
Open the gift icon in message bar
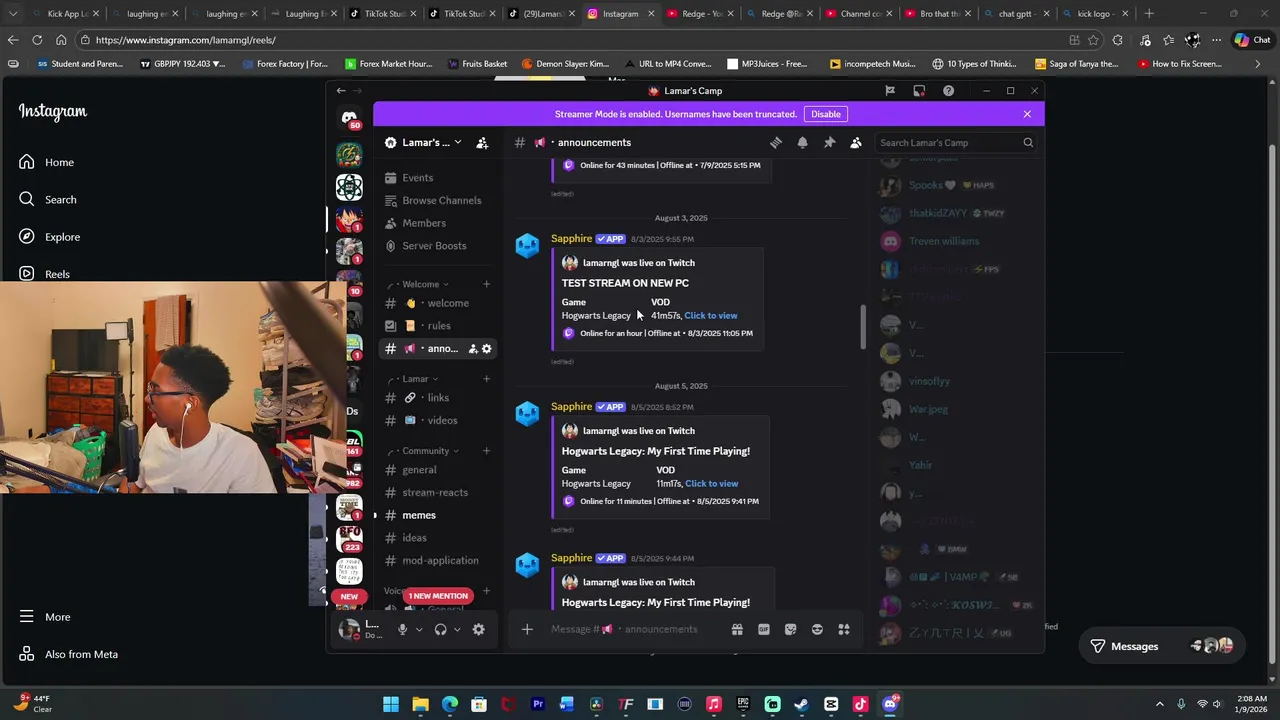pos(737,629)
